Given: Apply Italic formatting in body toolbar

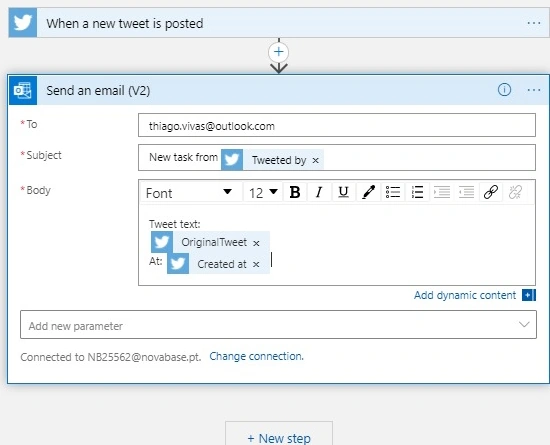Looking at the screenshot, I should 319,192.
